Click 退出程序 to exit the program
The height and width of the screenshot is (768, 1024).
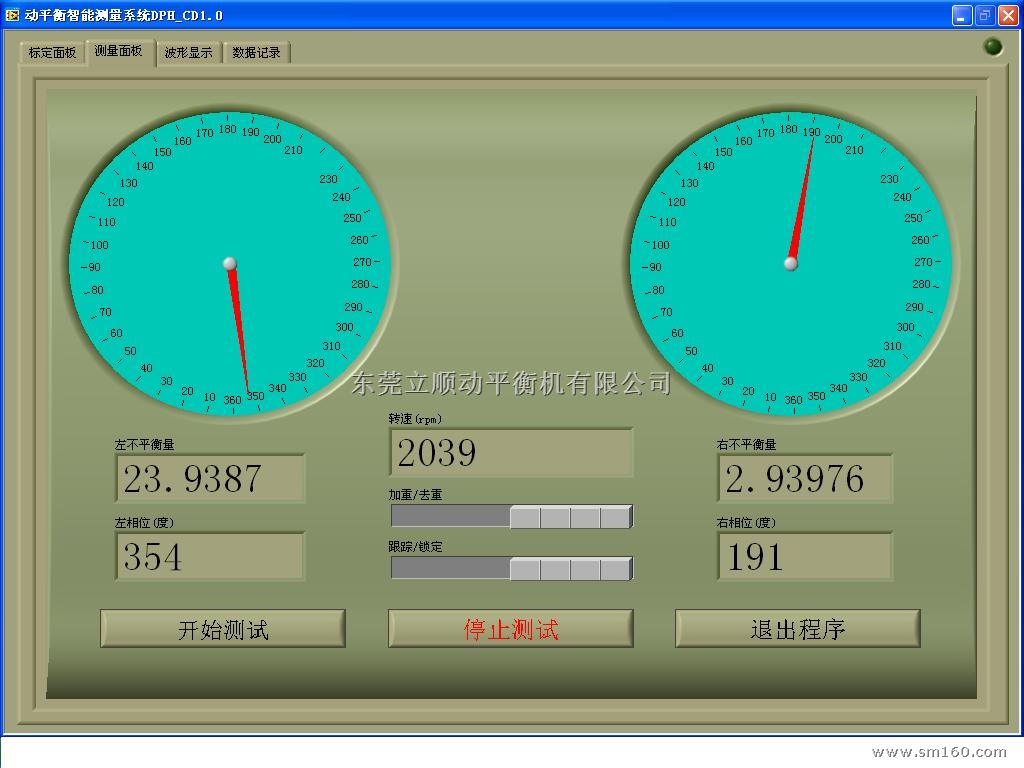pyautogui.click(x=797, y=629)
